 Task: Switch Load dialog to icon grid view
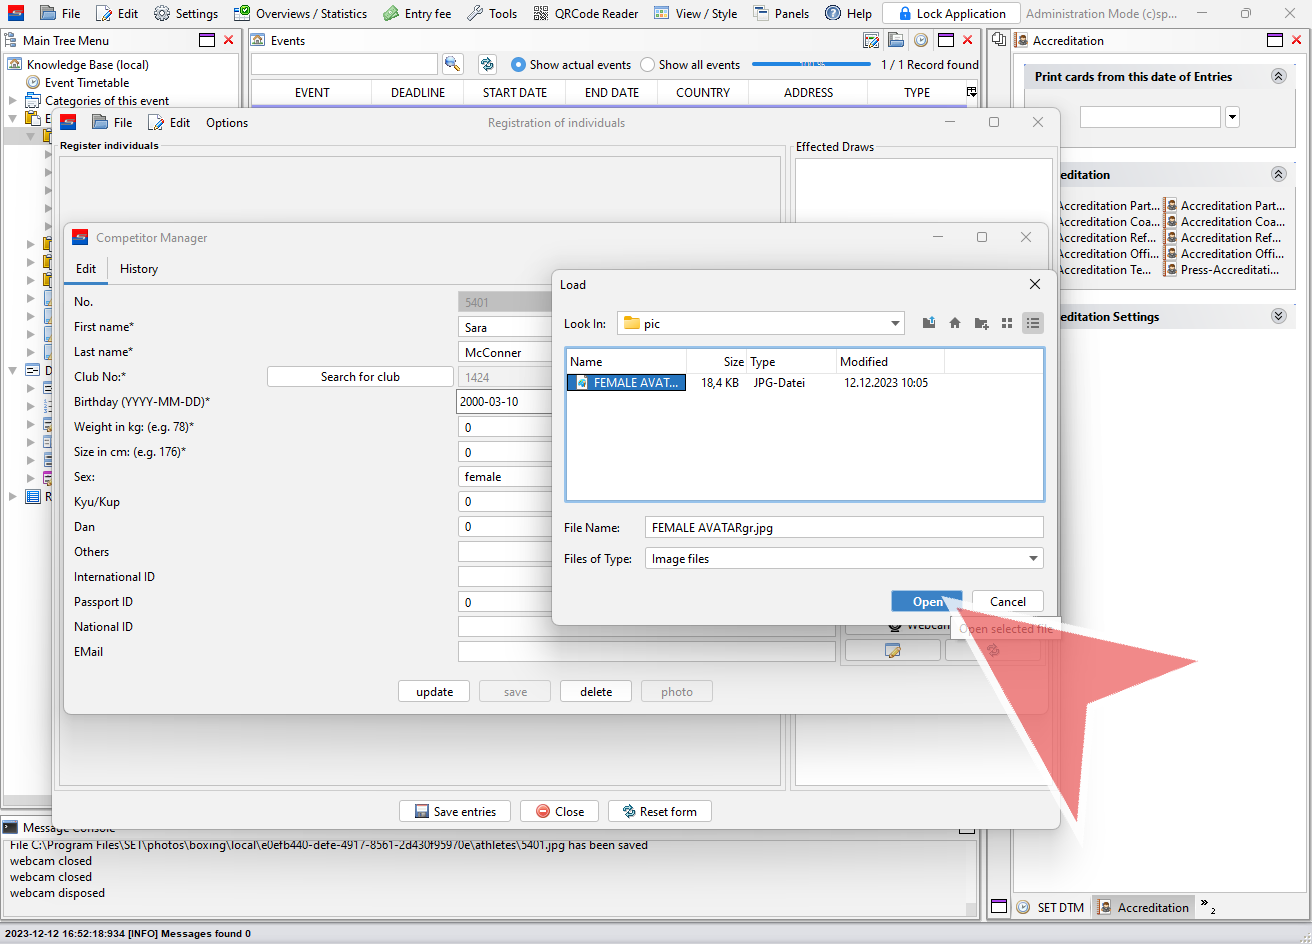(x=1007, y=323)
